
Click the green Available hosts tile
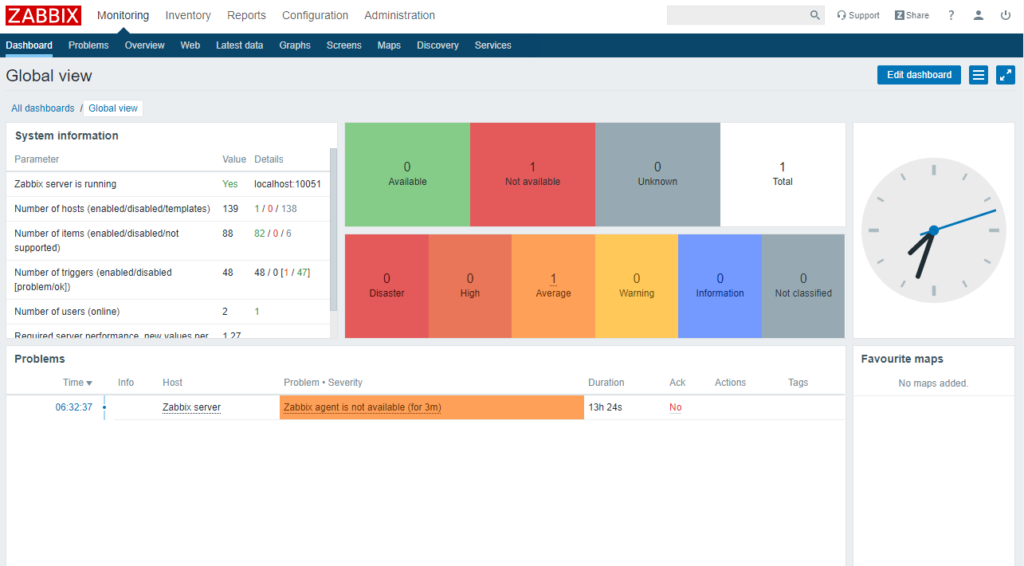[407, 174]
